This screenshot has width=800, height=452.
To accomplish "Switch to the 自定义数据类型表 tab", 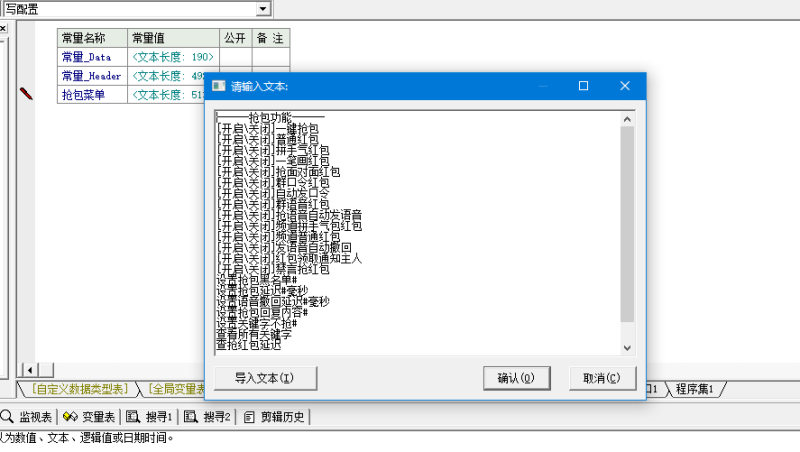I will pyautogui.click(x=80, y=389).
